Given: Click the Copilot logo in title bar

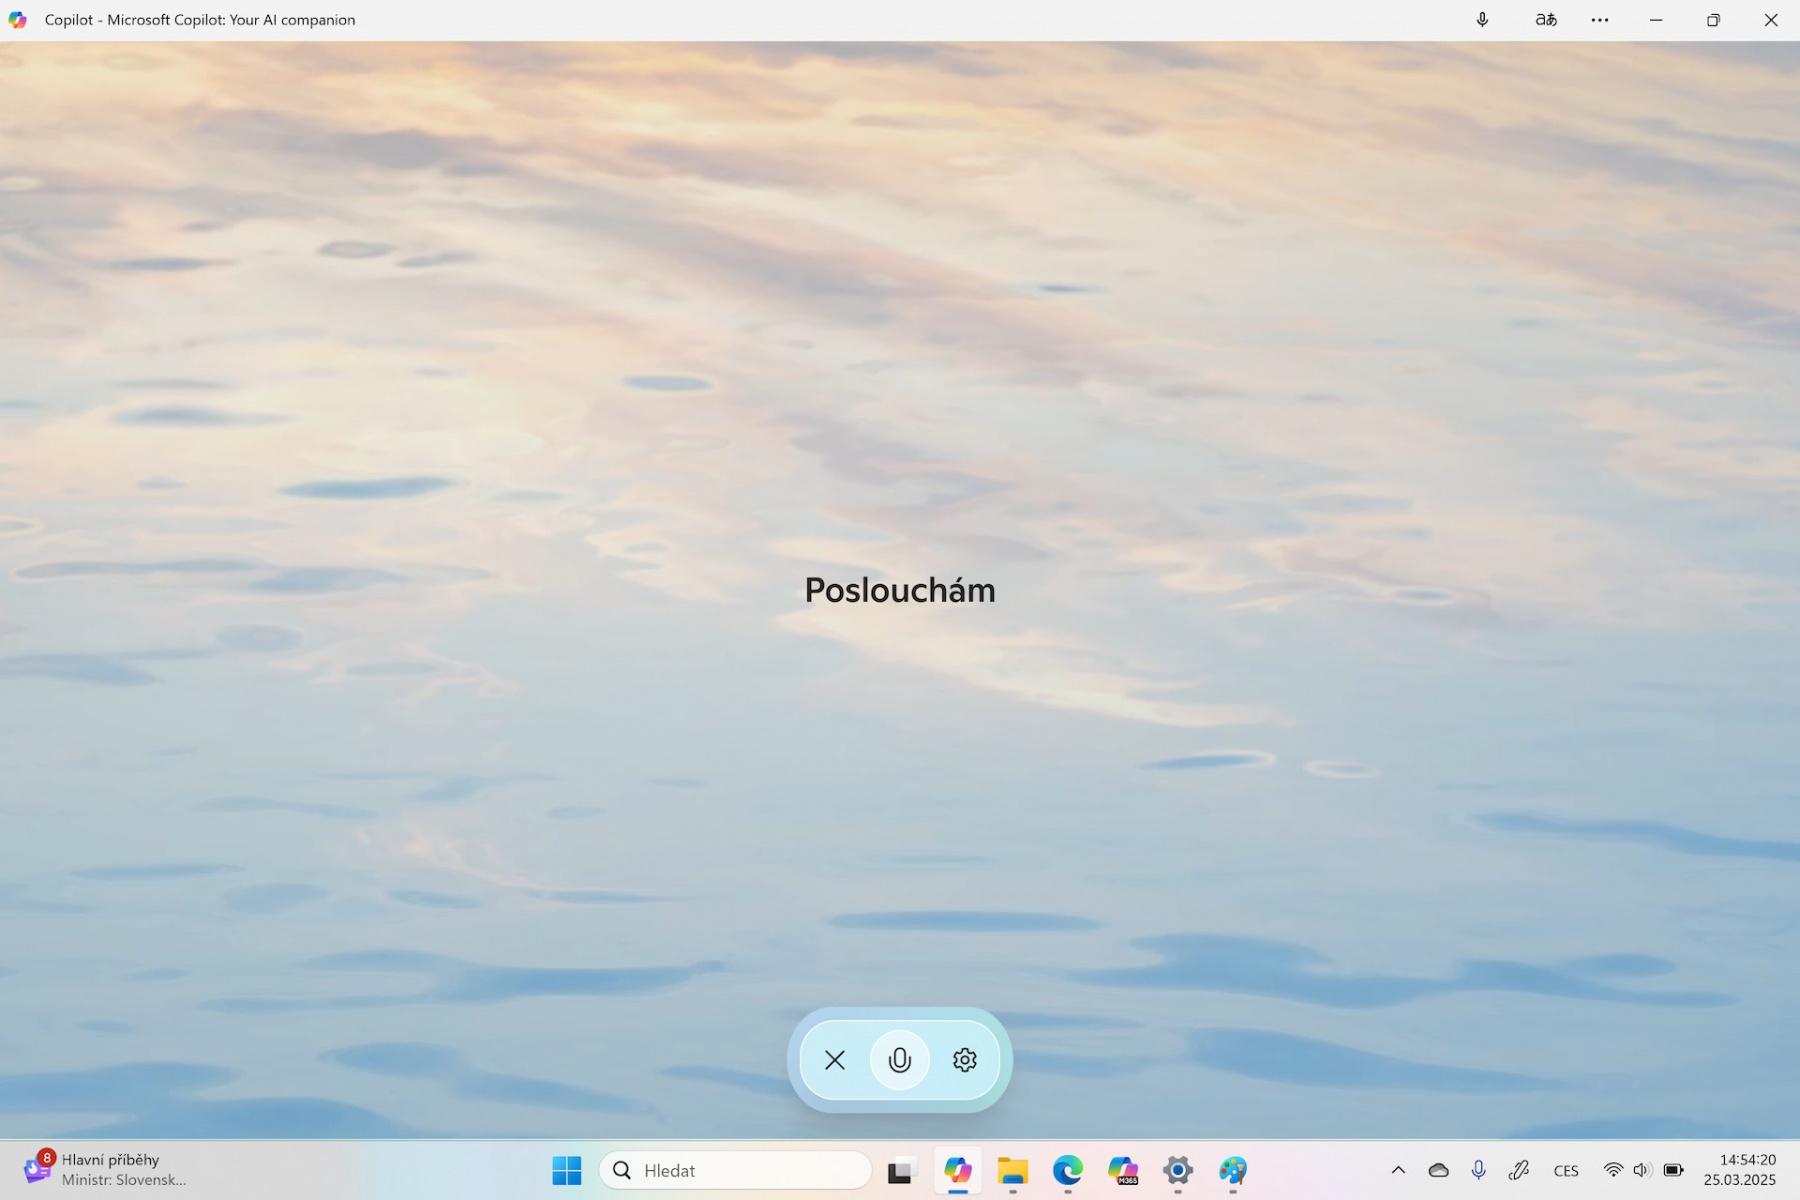Looking at the screenshot, I should tap(18, 20).
